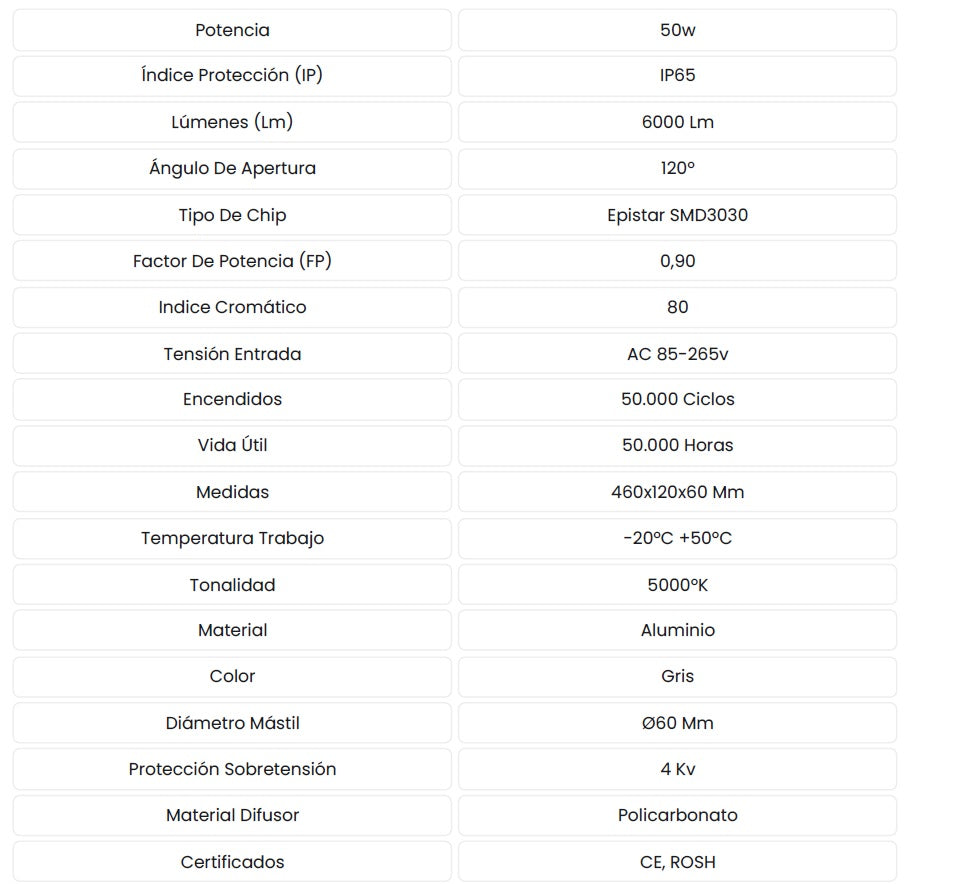Select the Ángulo De Apertura label
Viewport: 959px width, 884px height.
[232, 168]
